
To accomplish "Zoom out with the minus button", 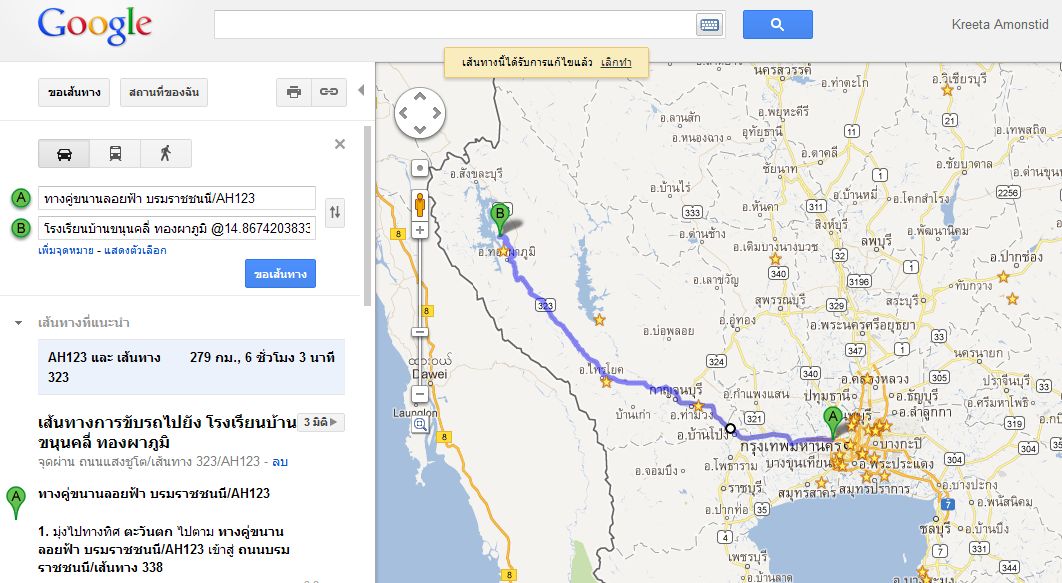I will 420,393.
